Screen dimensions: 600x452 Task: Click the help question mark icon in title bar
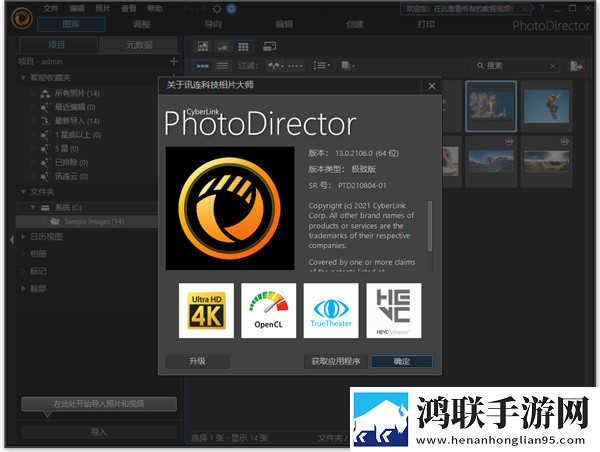(542, 8)
